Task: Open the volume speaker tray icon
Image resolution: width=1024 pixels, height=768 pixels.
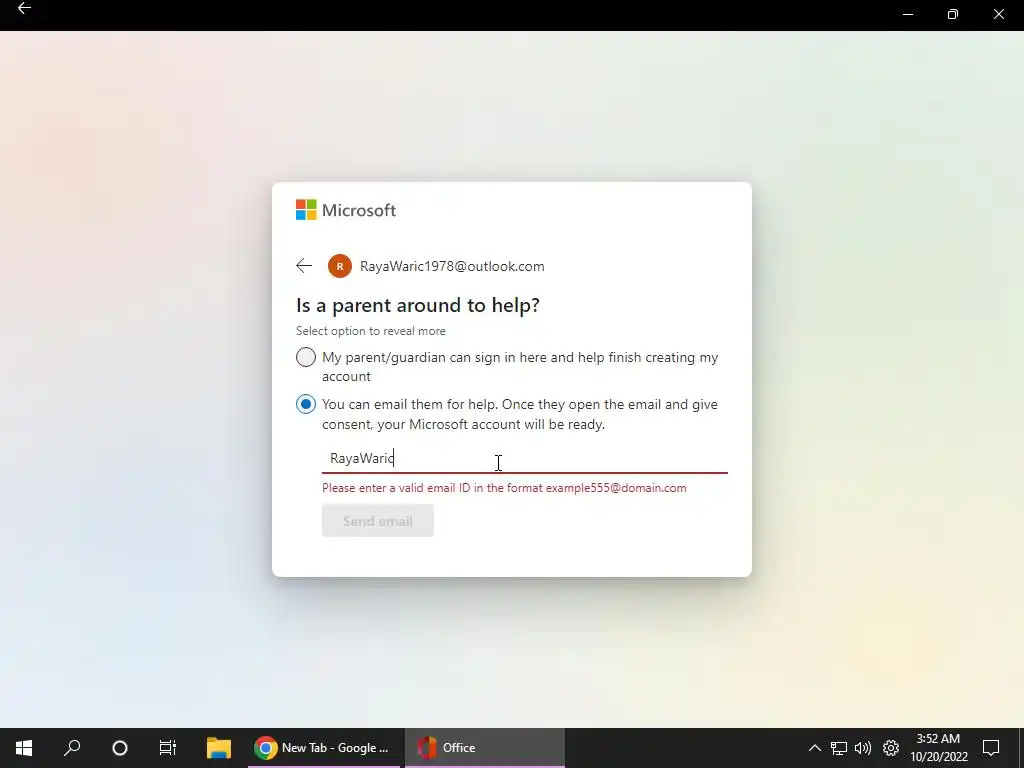Action: [x=863, y=748]
